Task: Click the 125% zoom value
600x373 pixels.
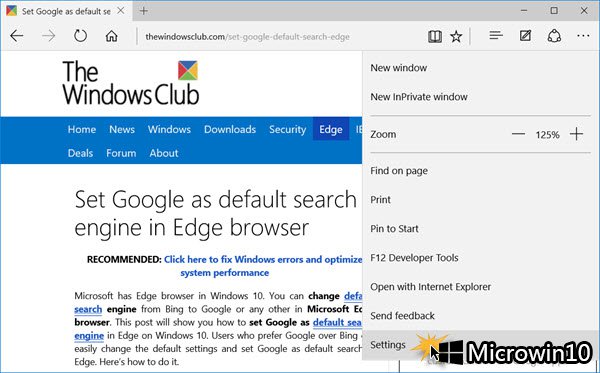Action: 547,135
